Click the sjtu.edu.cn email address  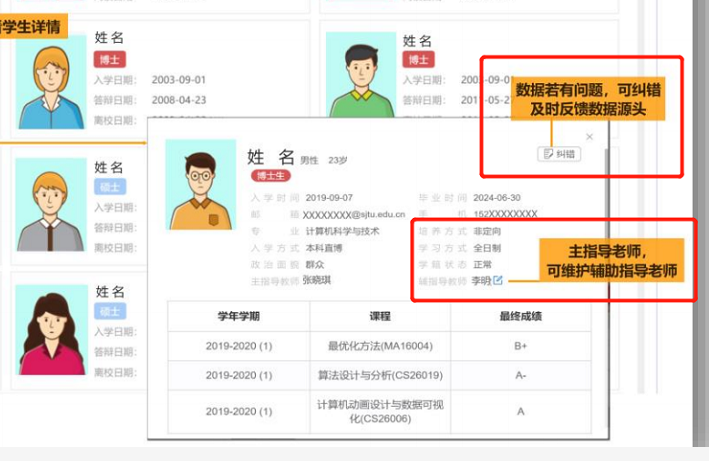coord(353,214)
